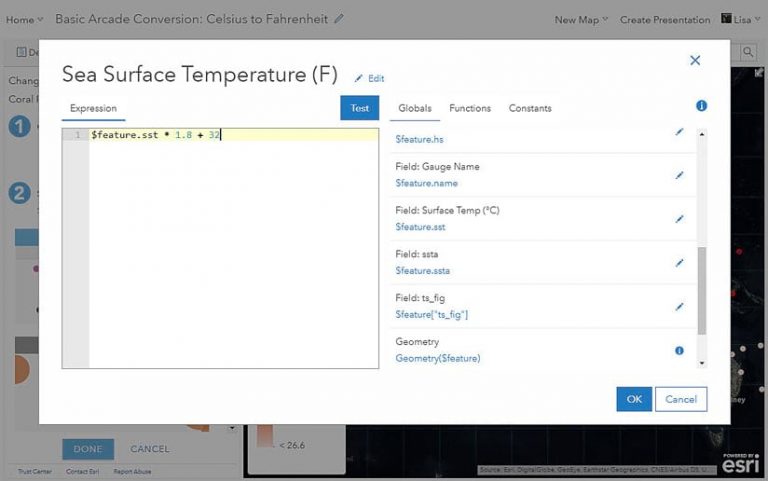
Task: Switch to the Functions tab
Action: [x=470, y=108]
